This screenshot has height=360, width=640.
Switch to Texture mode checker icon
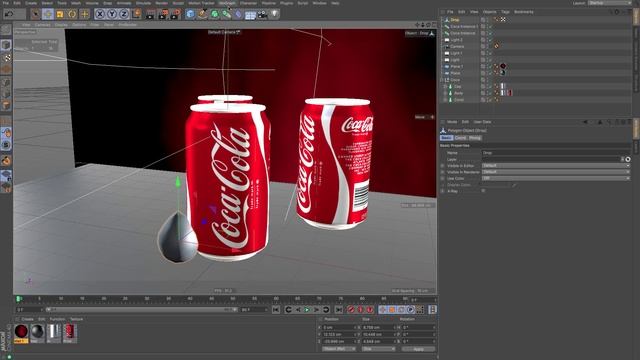6,58
